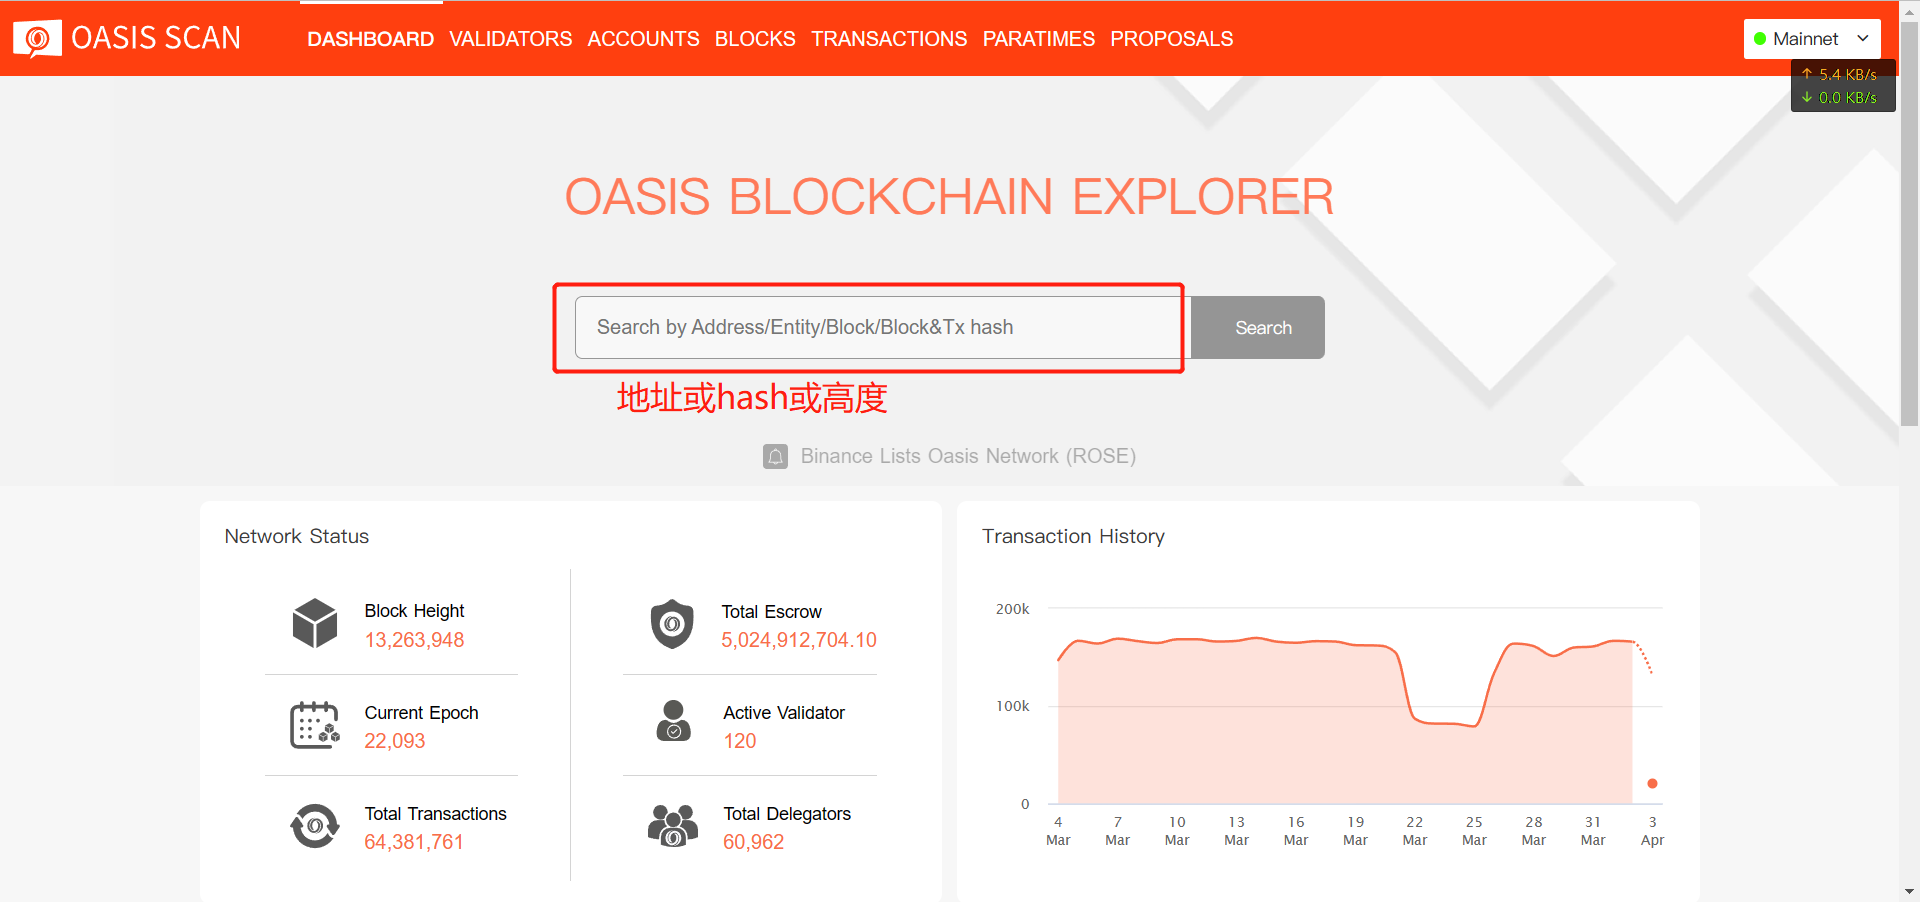Click the Current Epoch value 22,093
This screenshot has width=1920, height=902.
click(395, 741)
